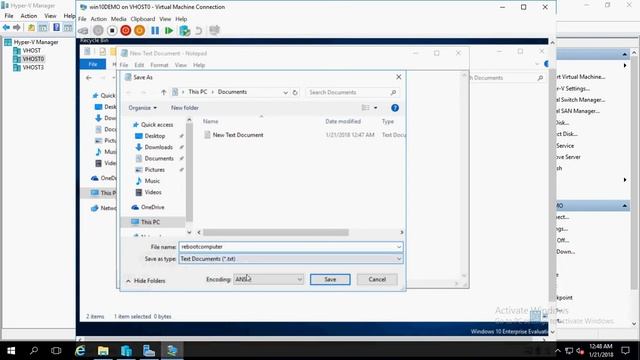640x360 pixels.
Task: Click the Save button
Action: (330, 280)
